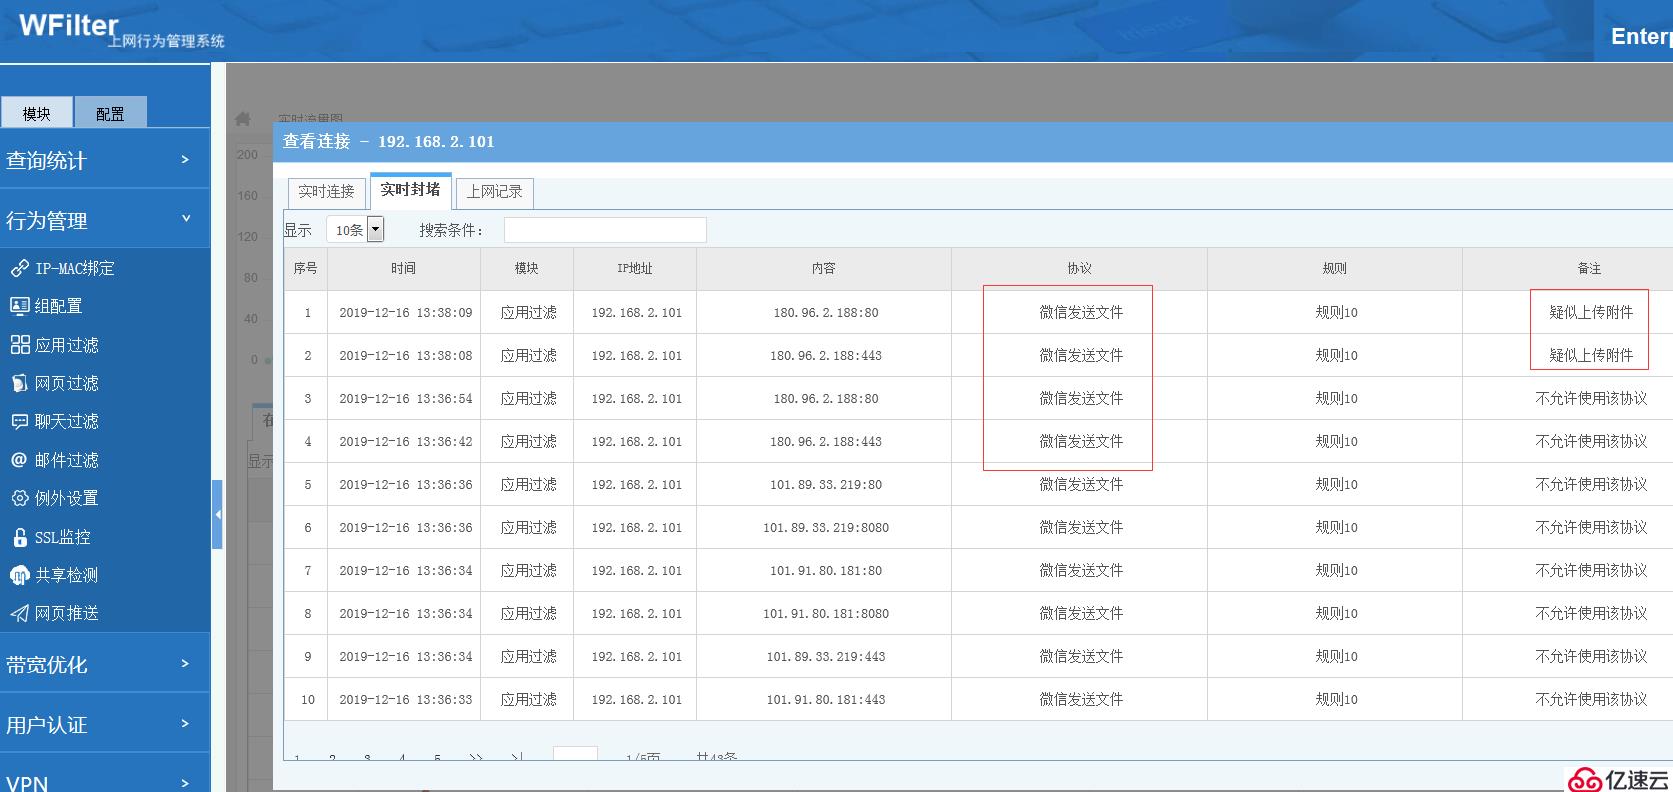
Task: Collapse the 行为管理 section
Action: tap(105, 220)
